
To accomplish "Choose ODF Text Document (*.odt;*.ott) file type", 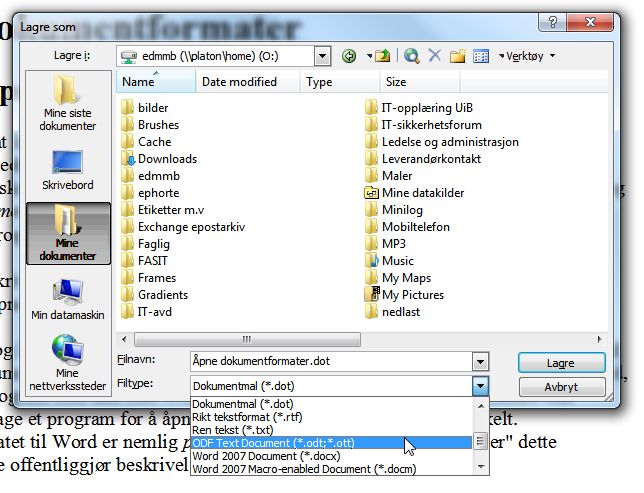I will click(x=331, y=443).
